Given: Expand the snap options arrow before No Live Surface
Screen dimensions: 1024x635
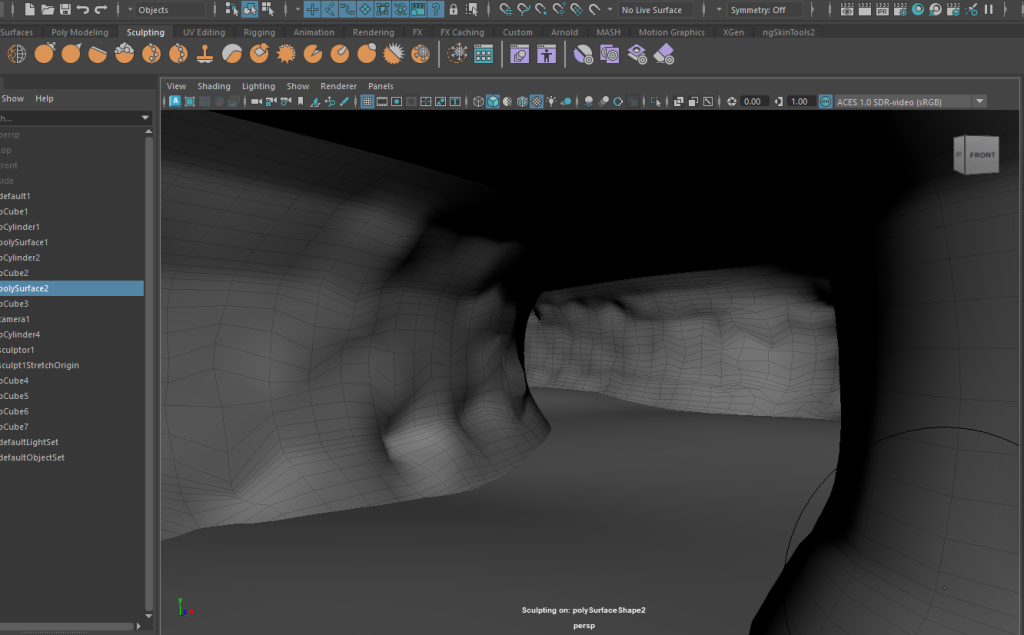Looking at the screenshot, I should pos(610,9).
